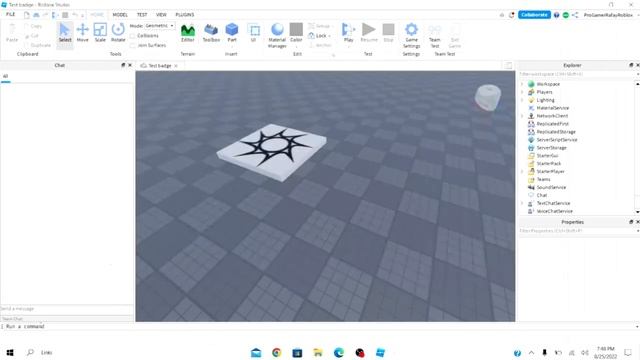This screenshot has width=640, height=360.
Task: Select ServerStorage in Explorer
Action: pos(551,148)
